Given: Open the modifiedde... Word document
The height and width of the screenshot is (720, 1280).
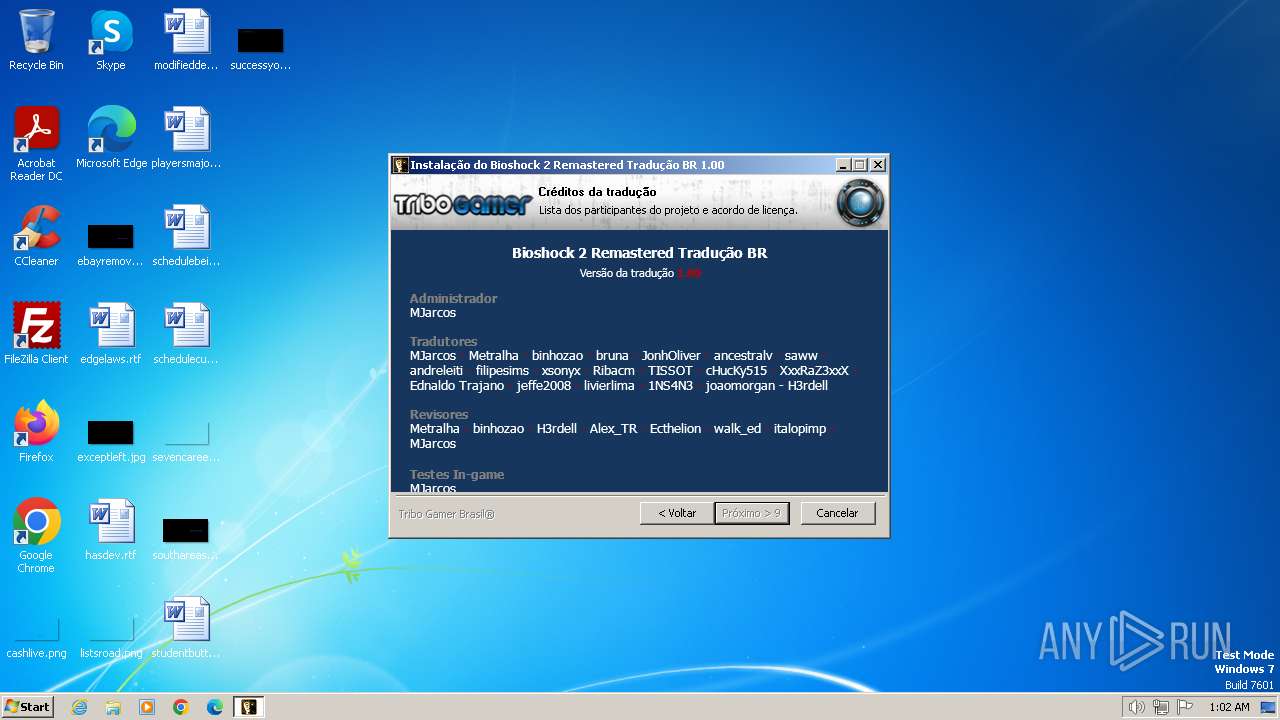Looking at the screenshot, I should coord(186,40).
